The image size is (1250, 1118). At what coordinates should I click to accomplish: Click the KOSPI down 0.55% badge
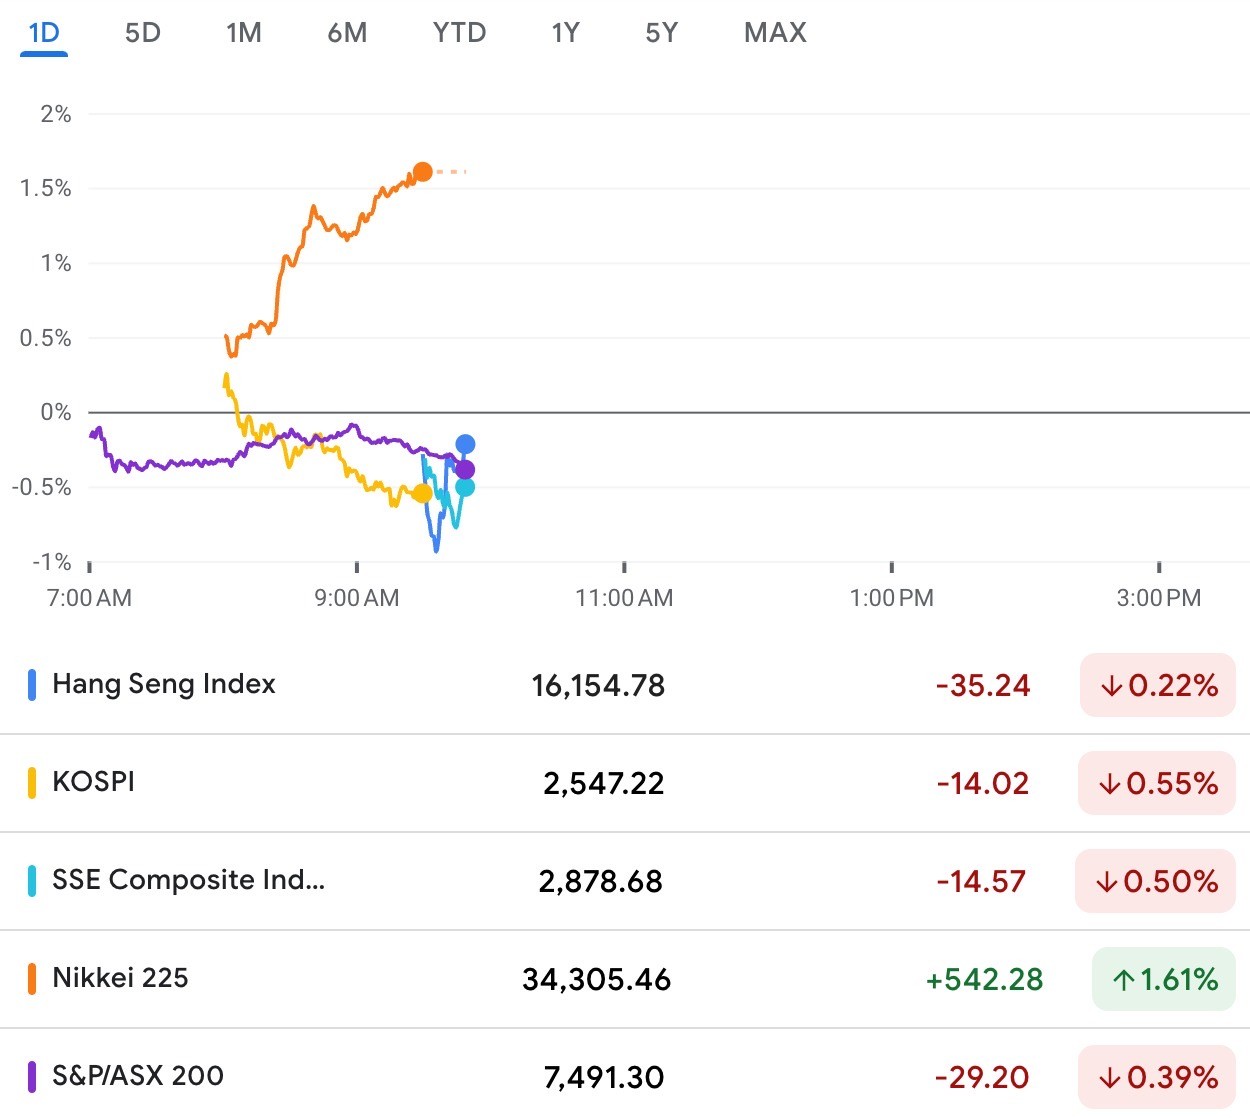point(1157,783)
